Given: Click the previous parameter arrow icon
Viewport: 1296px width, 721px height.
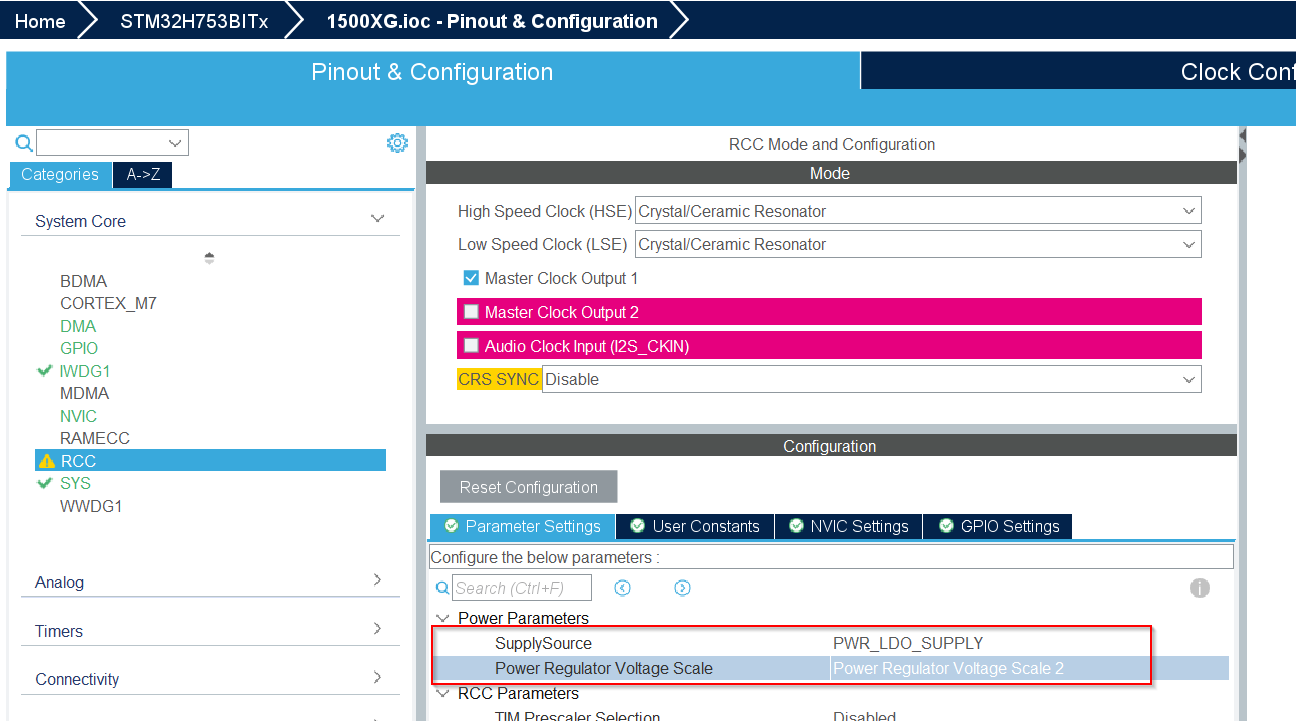Looking at the screenshot, I should pyautogui.click(x=622, y=587).
